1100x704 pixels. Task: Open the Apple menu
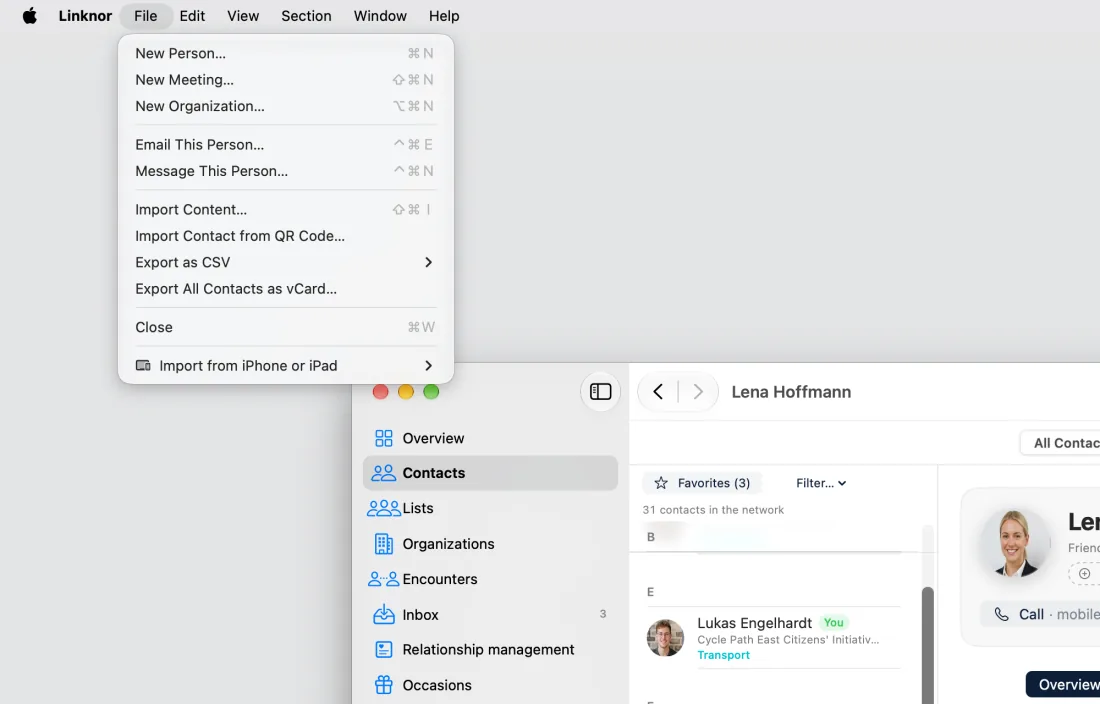[29, 15]
